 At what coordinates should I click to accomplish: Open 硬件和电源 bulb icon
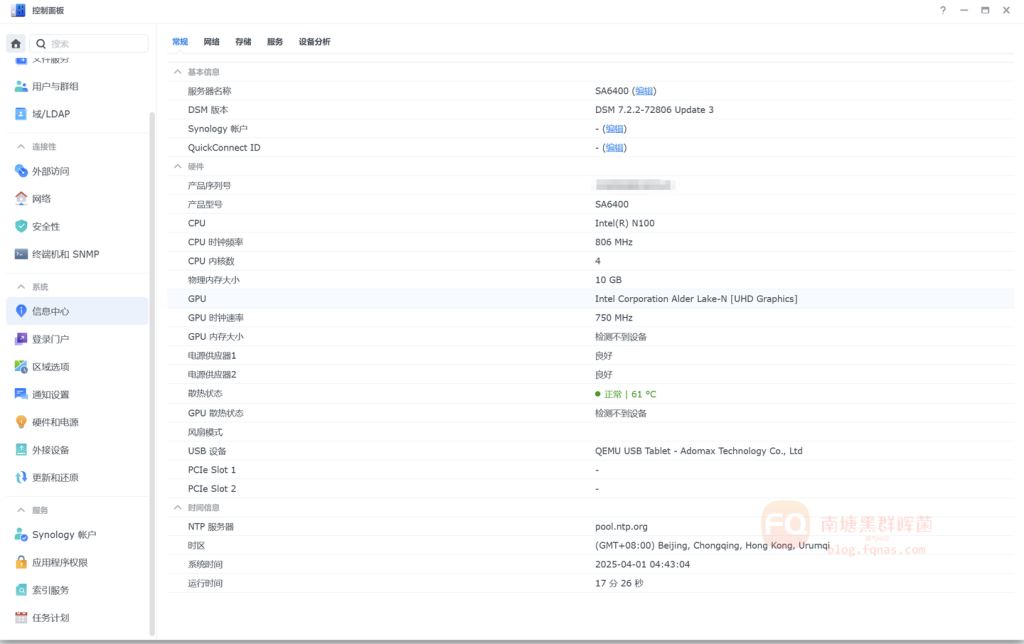tap(21, 422)
